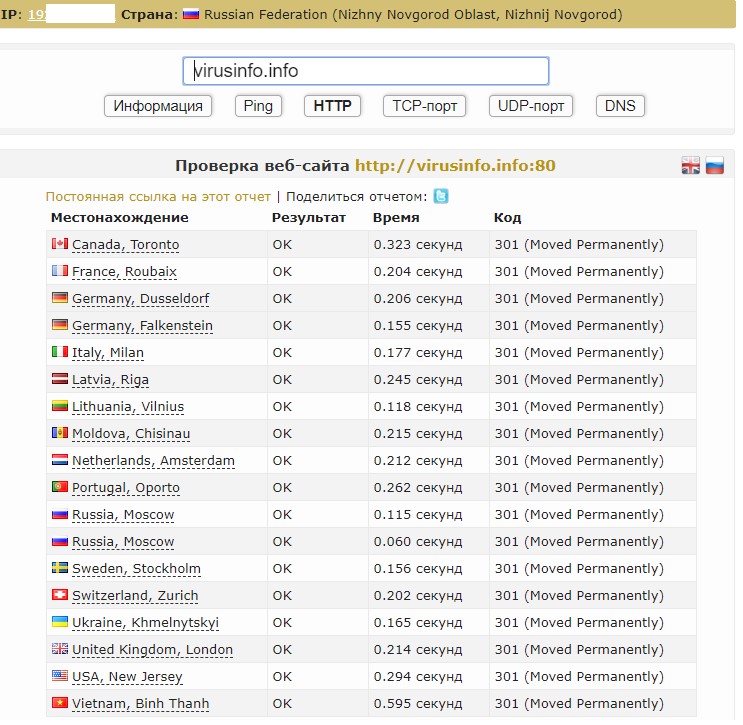Open Italy, Milan location link
This screenshot has width=743, height=725.
point(108,353)
